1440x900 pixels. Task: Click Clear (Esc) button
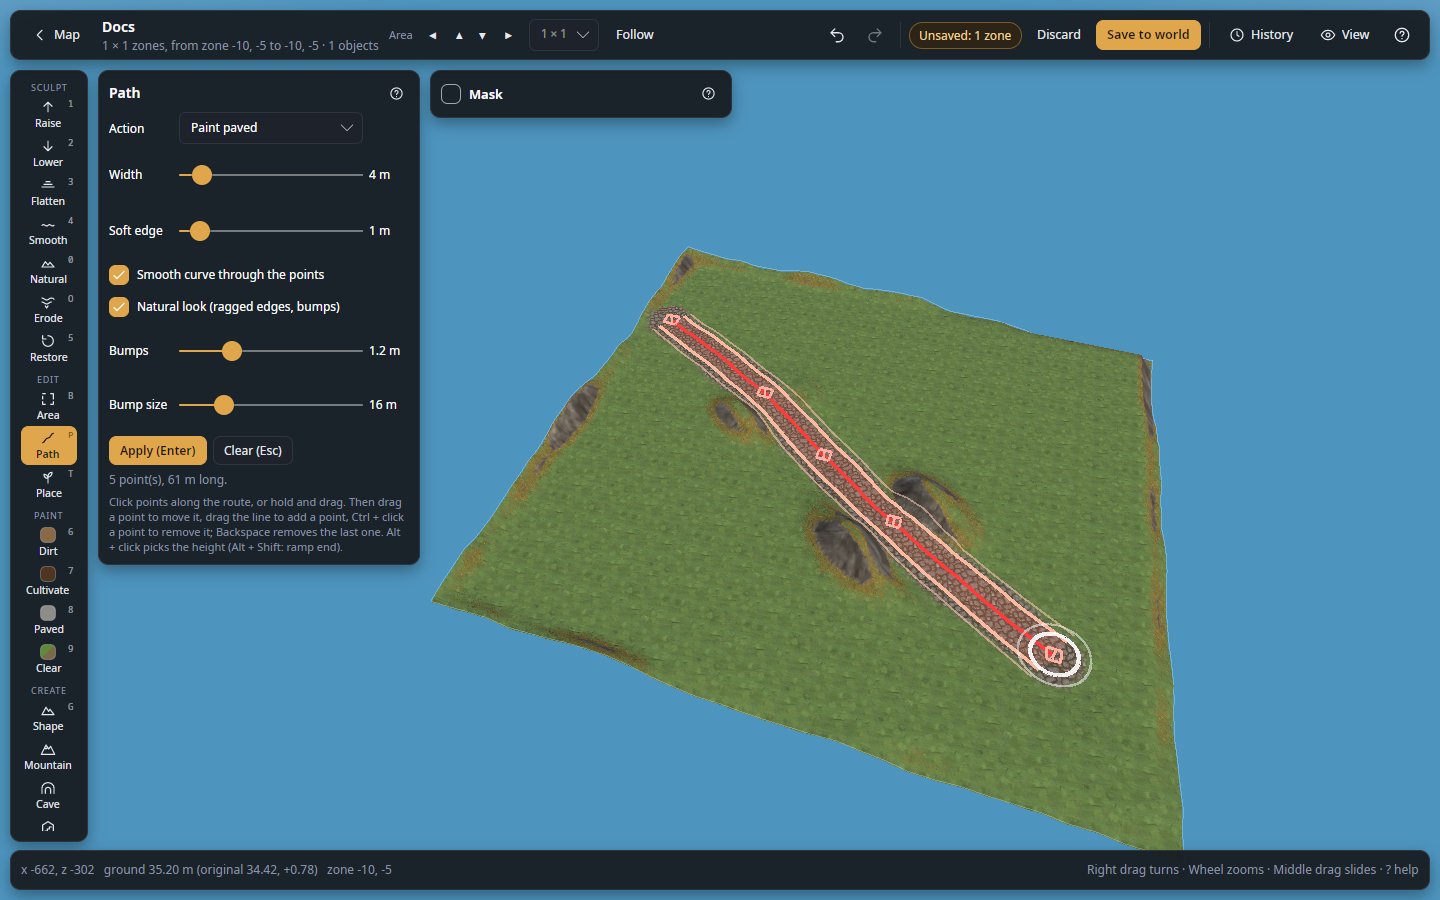253,450
